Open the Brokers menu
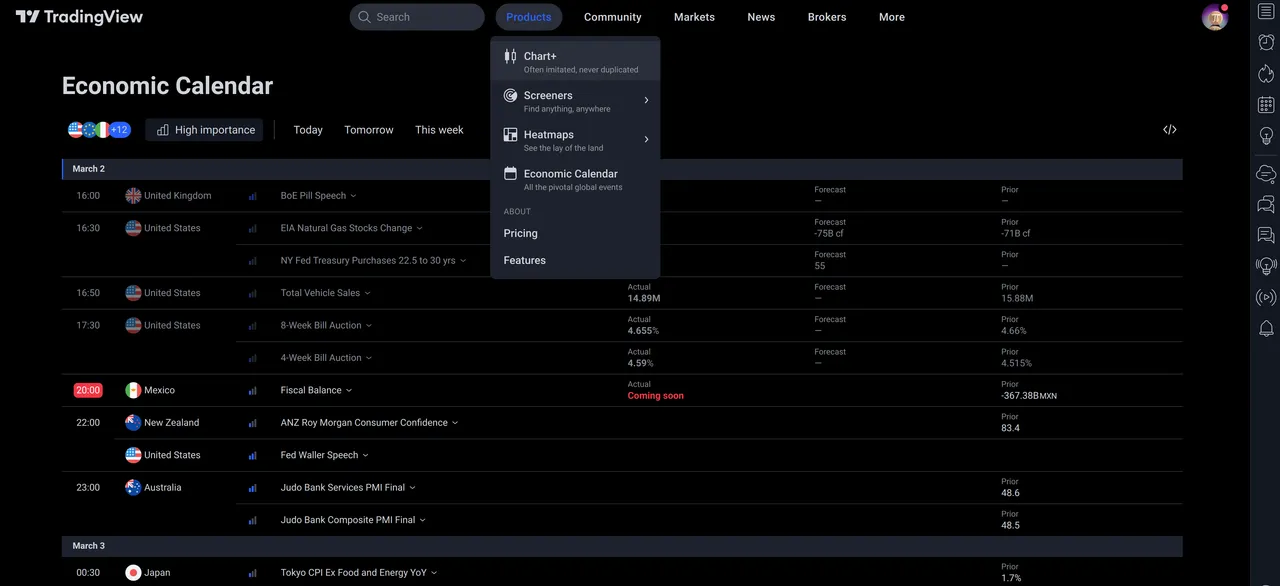 [827, 17]
